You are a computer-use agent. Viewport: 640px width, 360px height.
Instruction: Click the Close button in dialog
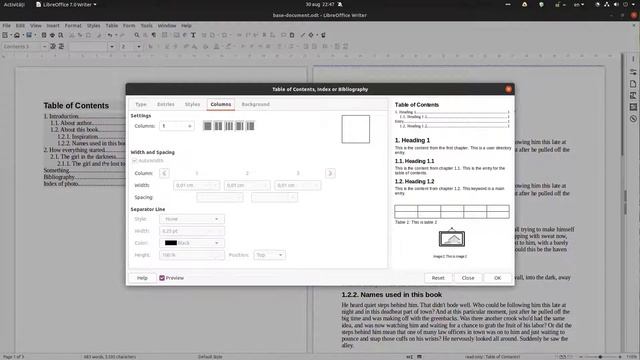click(x=468, y=278)
